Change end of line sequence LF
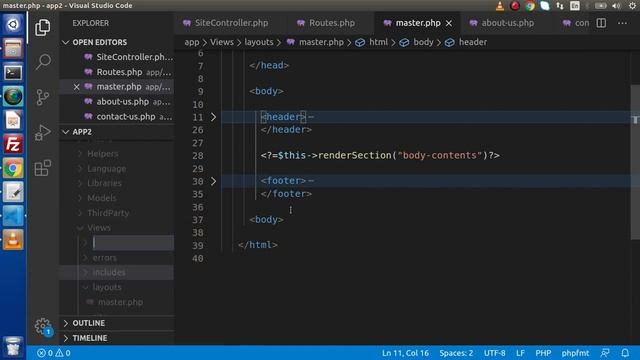The width and height of the screenshot is (640, 360). tap(520, 353)
